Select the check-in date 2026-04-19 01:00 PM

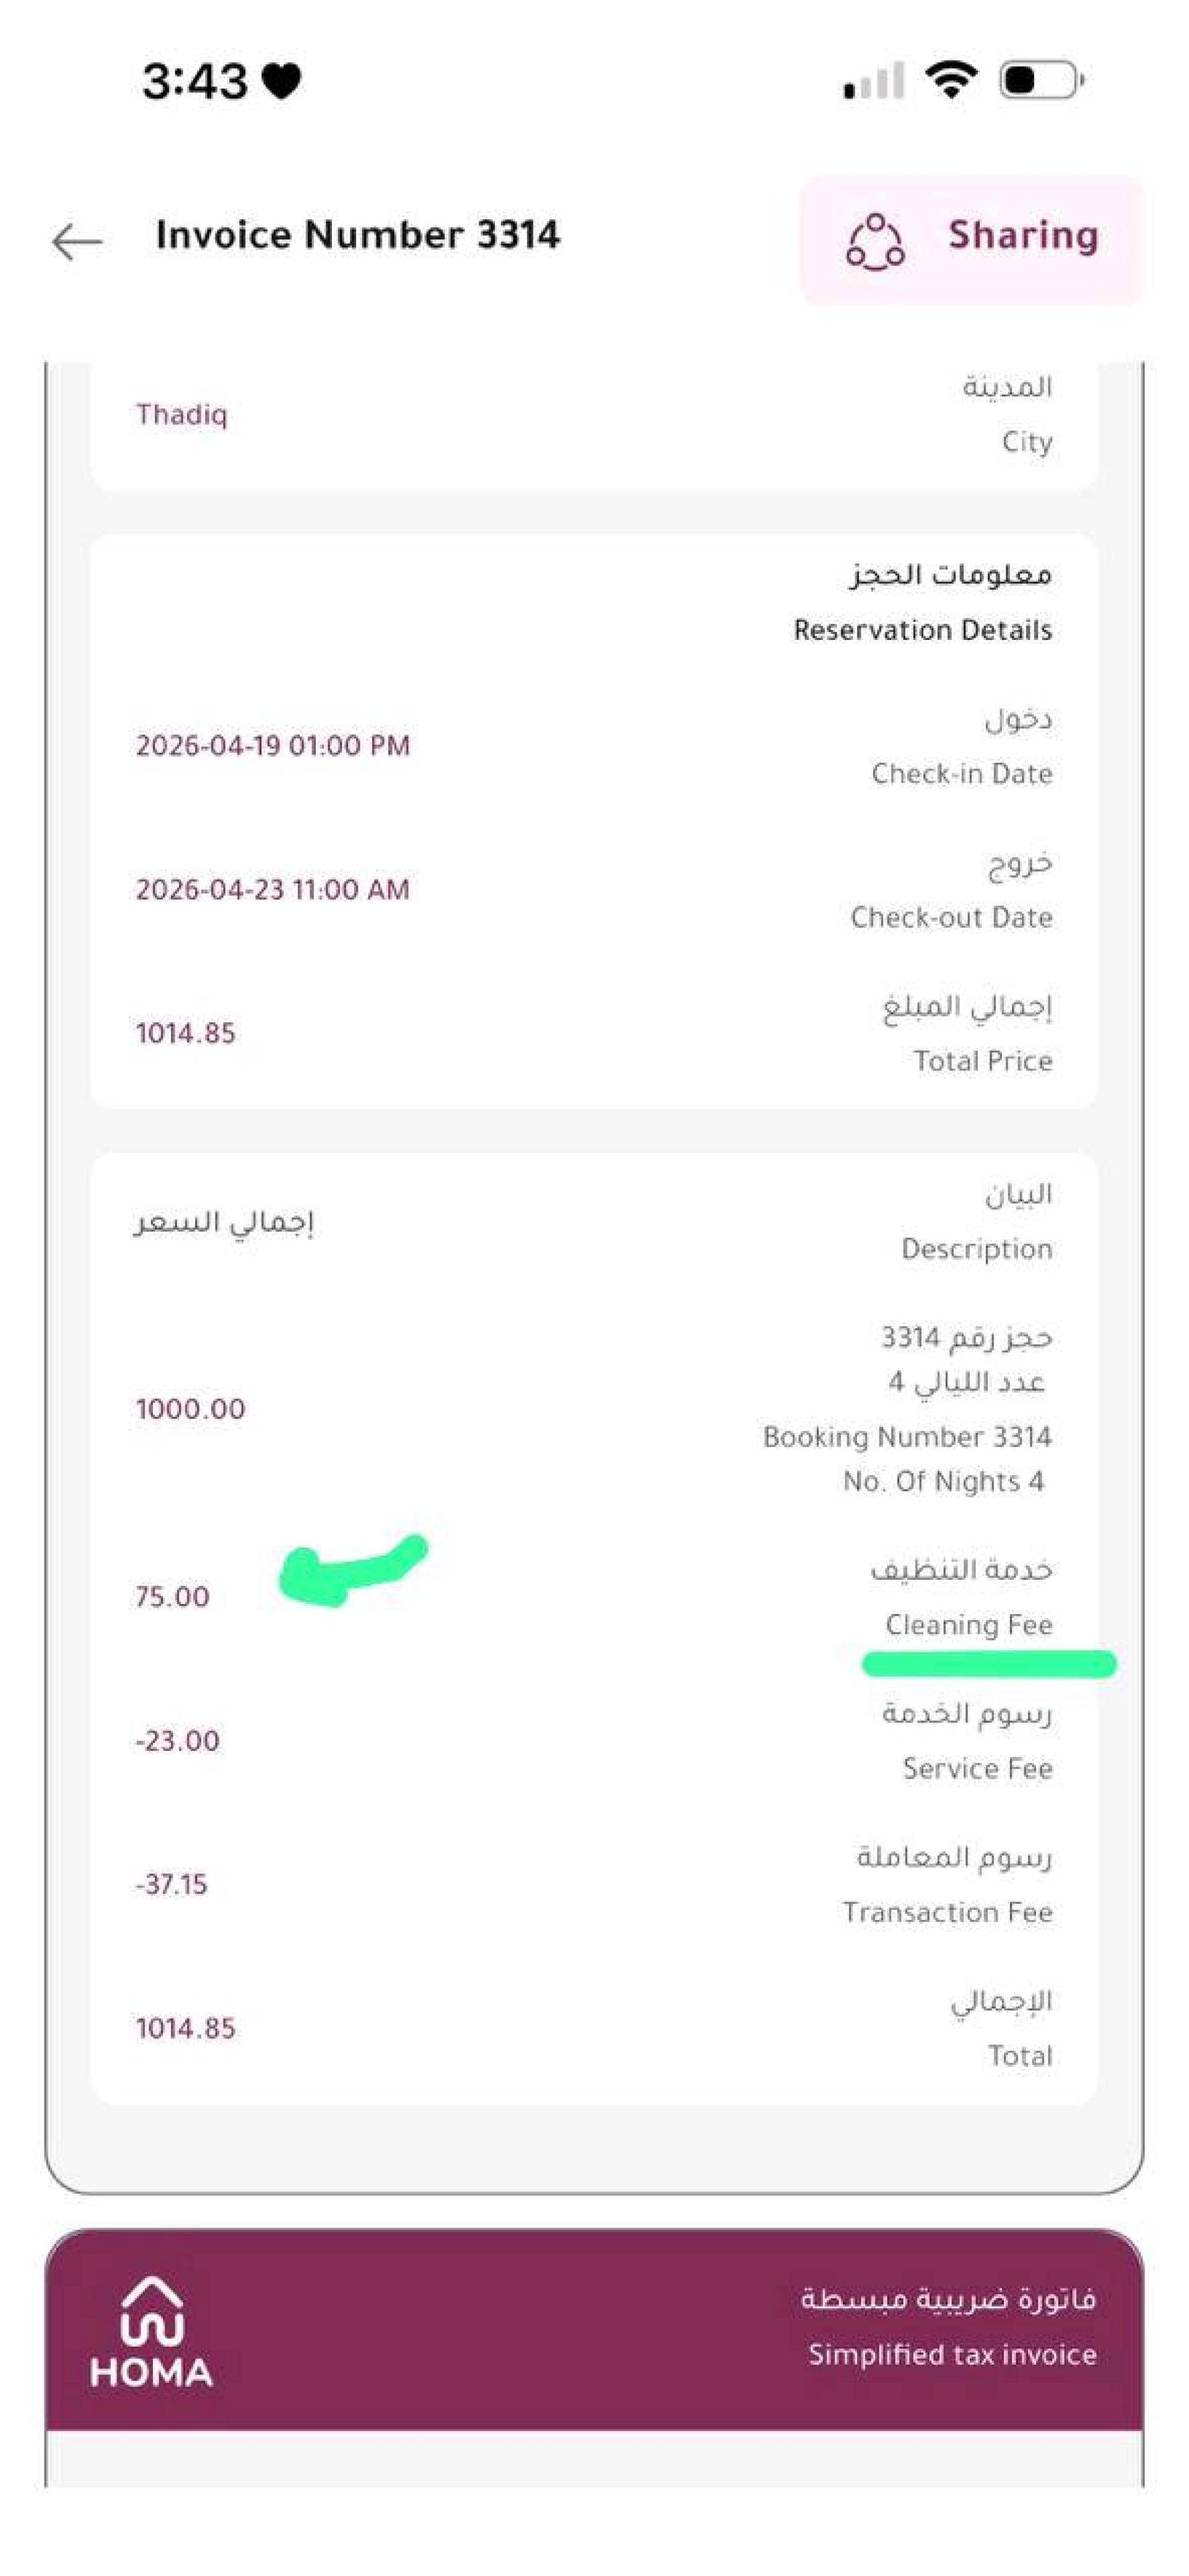pos(273,746)
